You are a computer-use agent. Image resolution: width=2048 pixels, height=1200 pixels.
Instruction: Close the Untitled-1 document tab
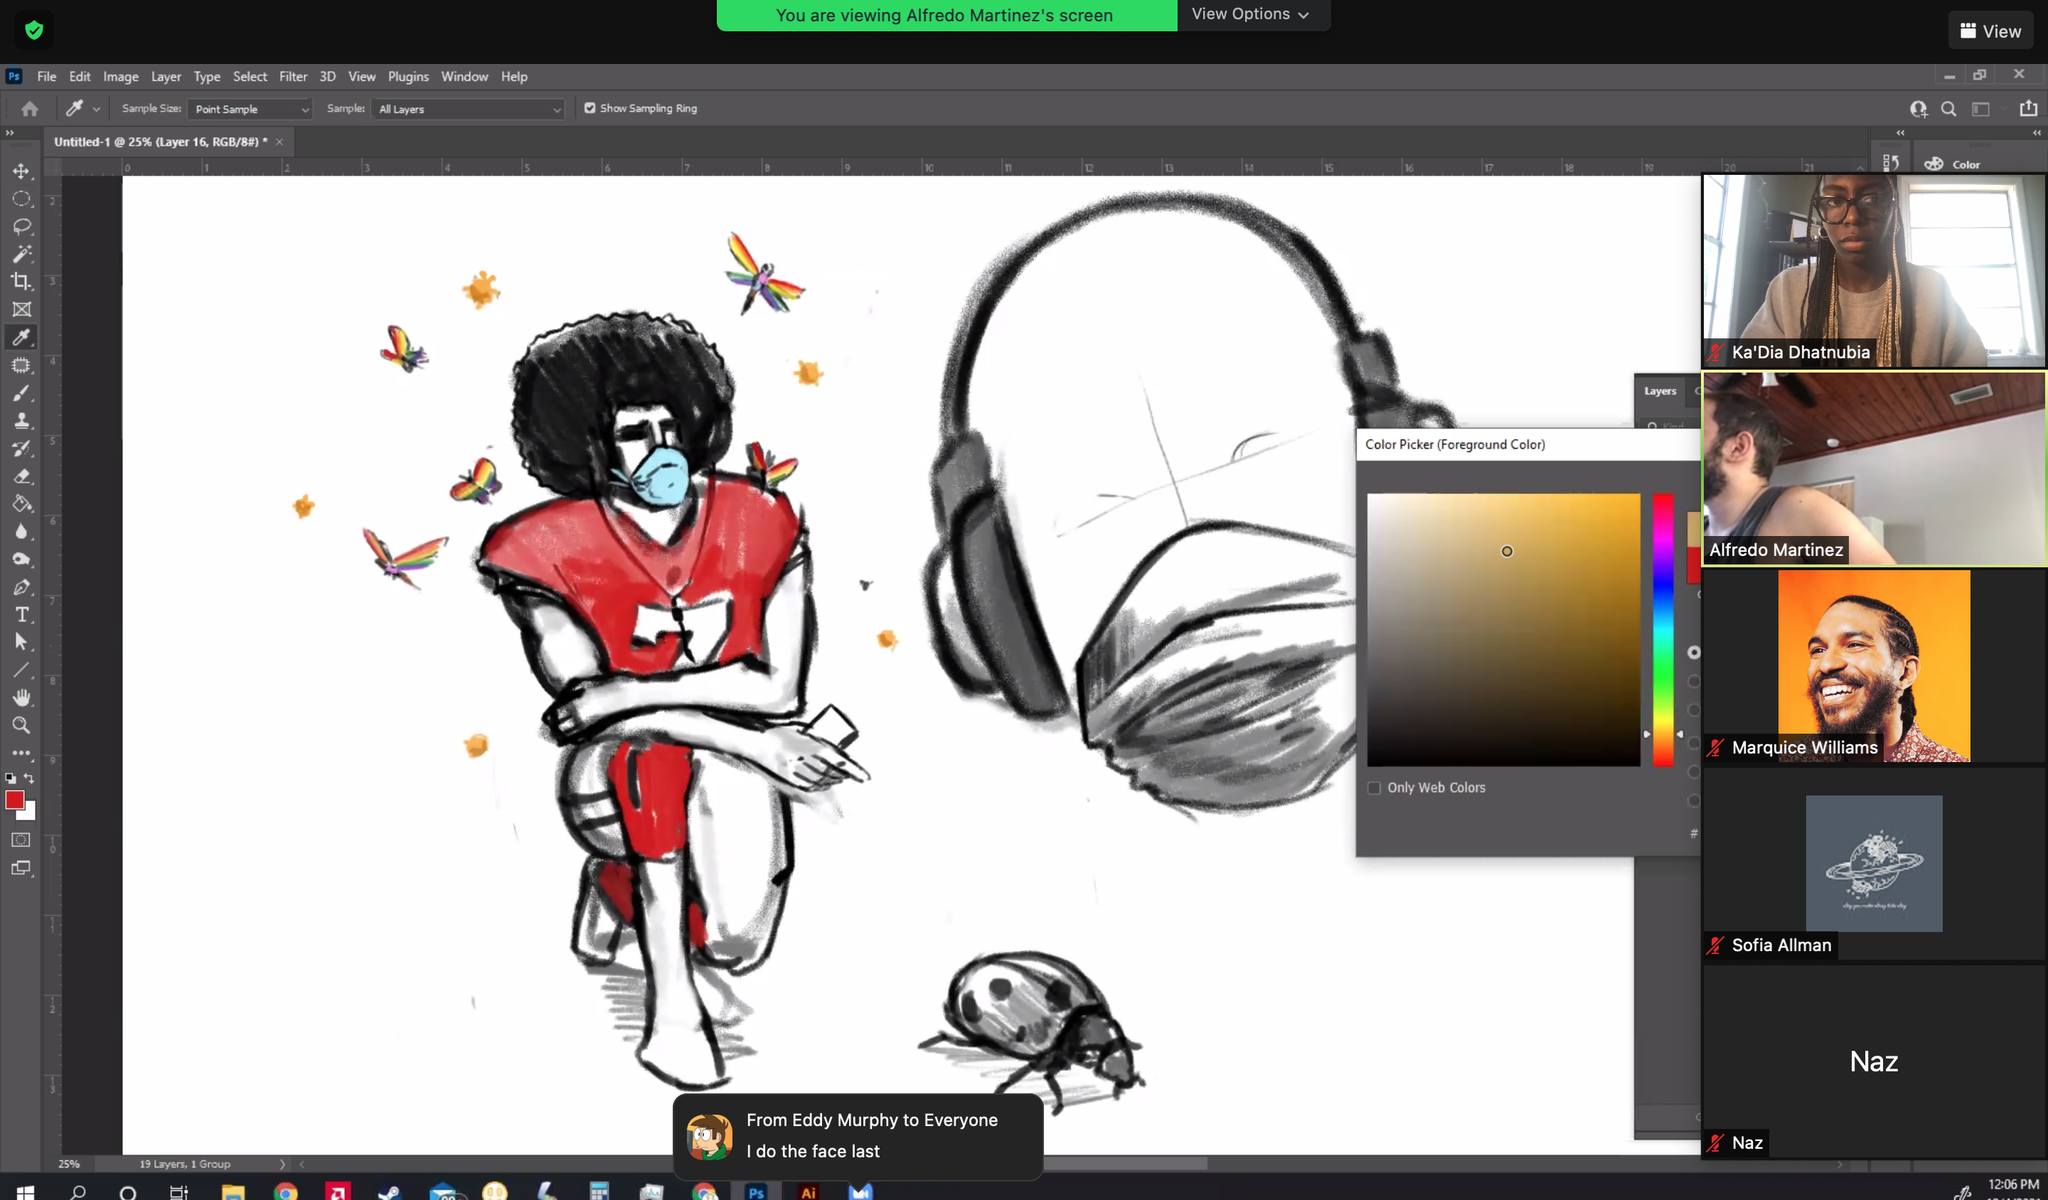pos(279,142)
